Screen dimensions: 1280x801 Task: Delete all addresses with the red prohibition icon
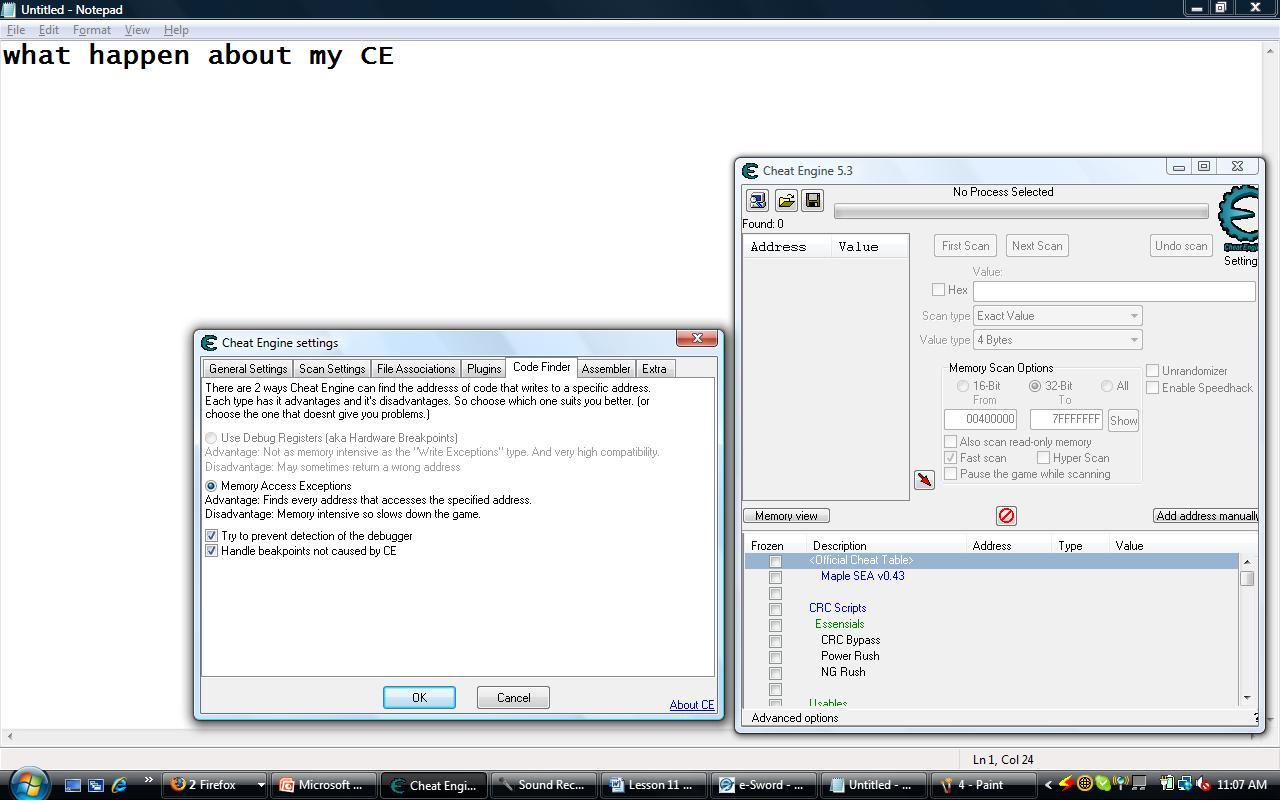[1006, 515]
